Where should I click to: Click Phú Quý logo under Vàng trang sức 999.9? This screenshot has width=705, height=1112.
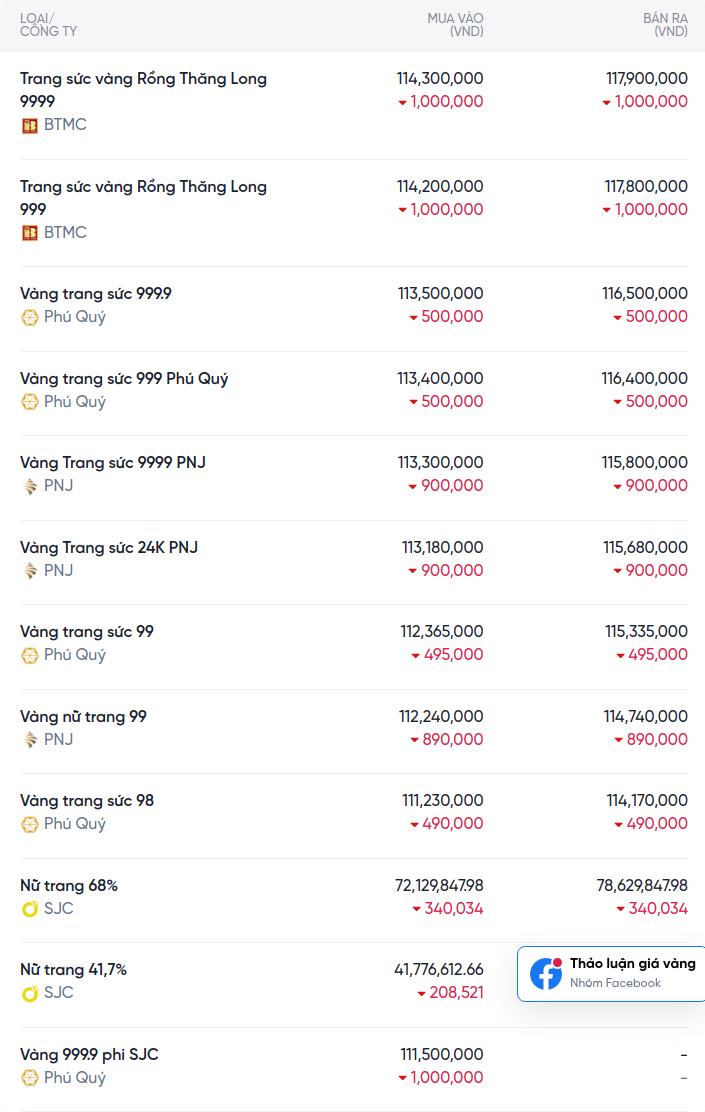click(x=30, y=317)
